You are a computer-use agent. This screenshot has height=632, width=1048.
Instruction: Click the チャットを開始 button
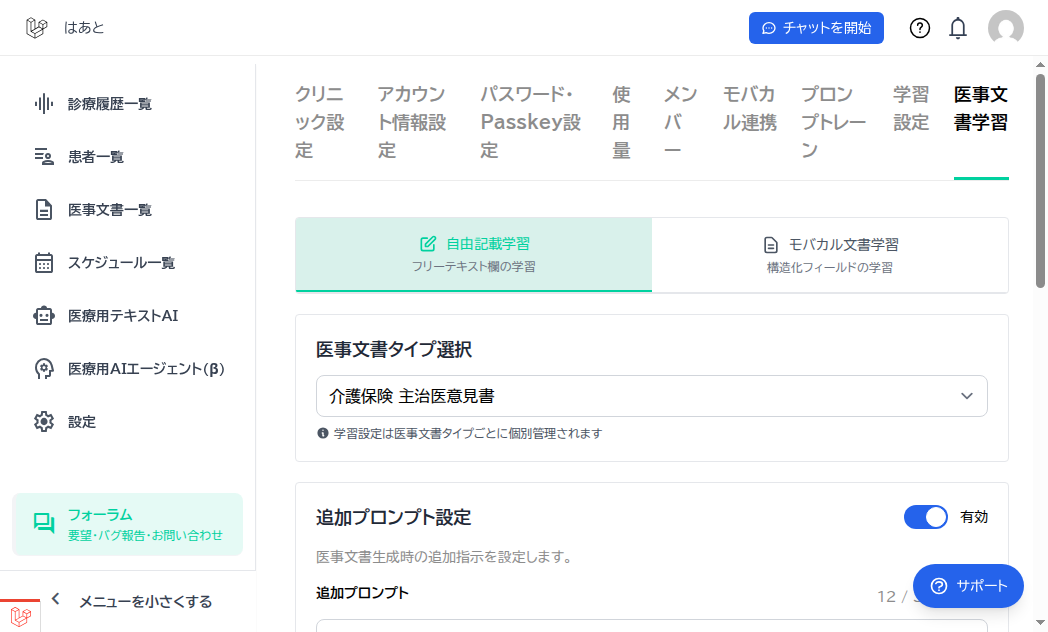click(816, 28)
